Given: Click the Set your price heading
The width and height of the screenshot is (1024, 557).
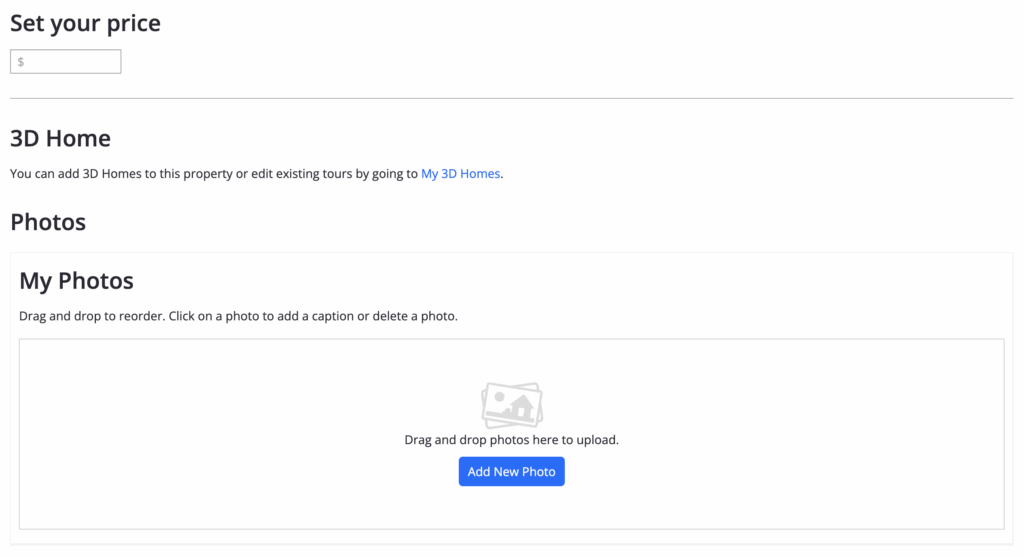Looking at the screenshot, I should (x=85, y=23).
